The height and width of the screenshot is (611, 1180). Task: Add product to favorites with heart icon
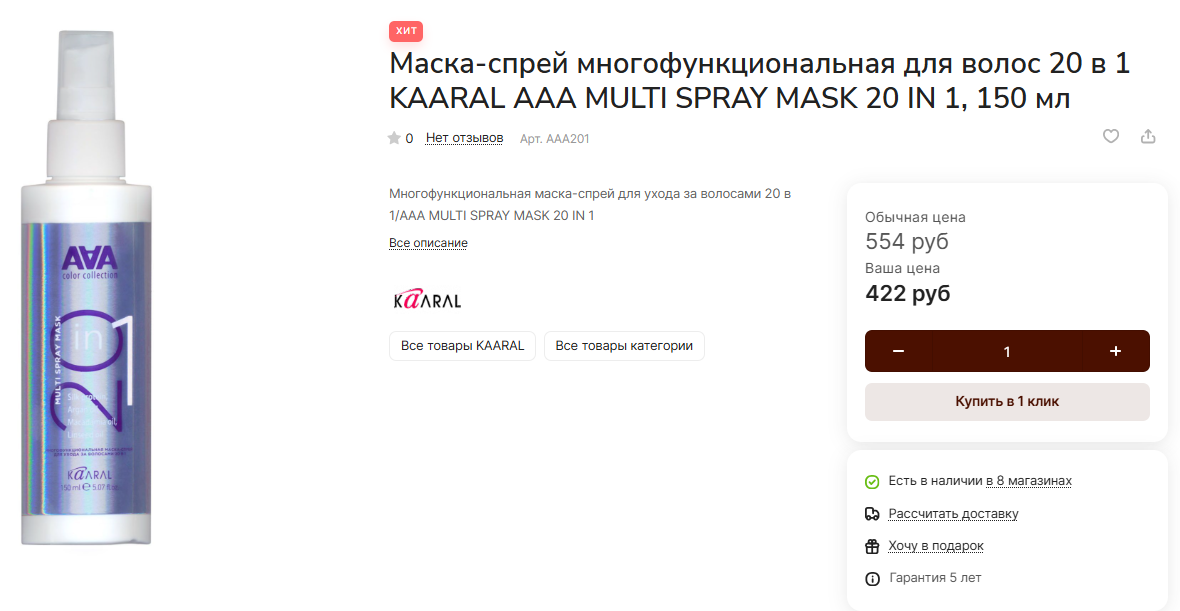pos(1111,136)
